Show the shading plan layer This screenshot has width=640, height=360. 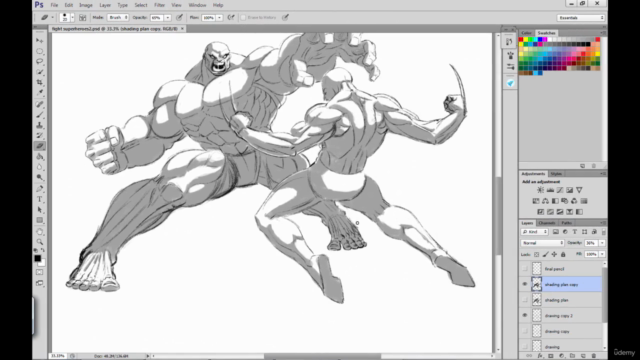525,300
